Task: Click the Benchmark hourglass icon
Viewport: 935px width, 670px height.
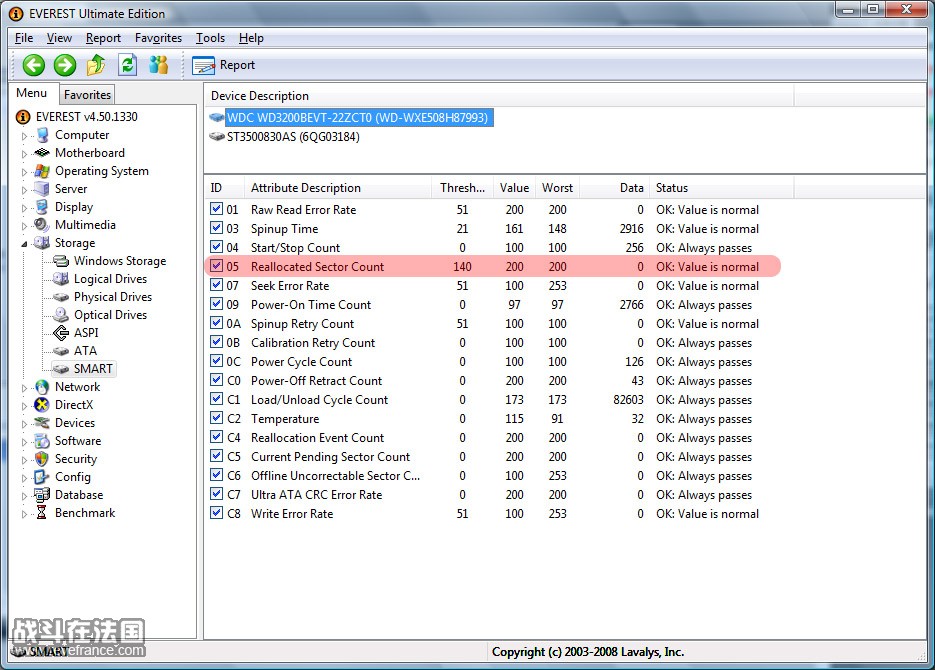Action: coord(41,513)
